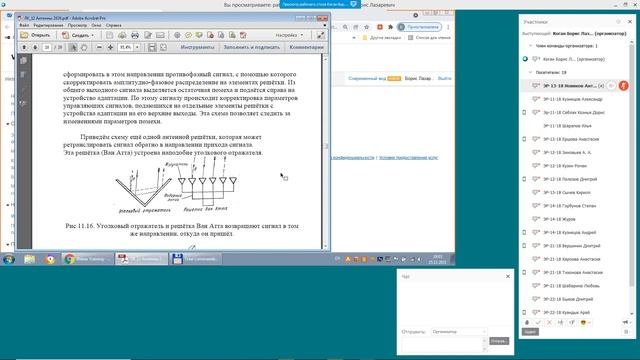Open the Окно menu in Acrobat
640x360 pixels.
point(96,25)
